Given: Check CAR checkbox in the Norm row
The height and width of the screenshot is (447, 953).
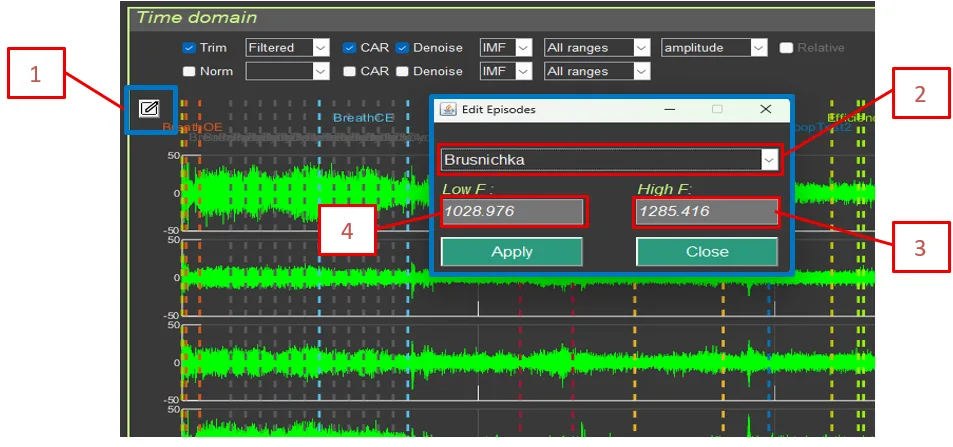Looking at the screenshot, I should tap(349, 72).
